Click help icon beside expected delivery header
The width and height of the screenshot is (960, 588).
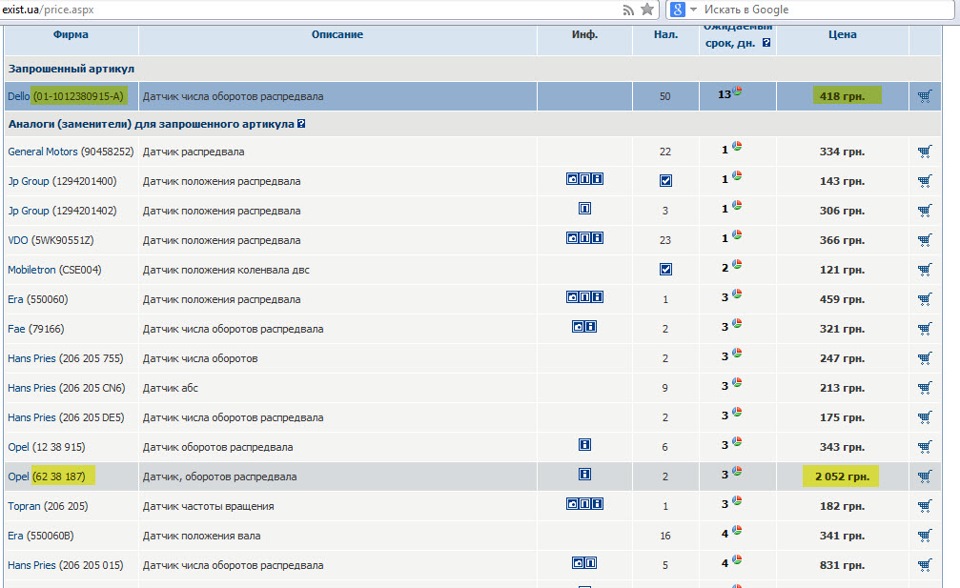click(767, 43)
